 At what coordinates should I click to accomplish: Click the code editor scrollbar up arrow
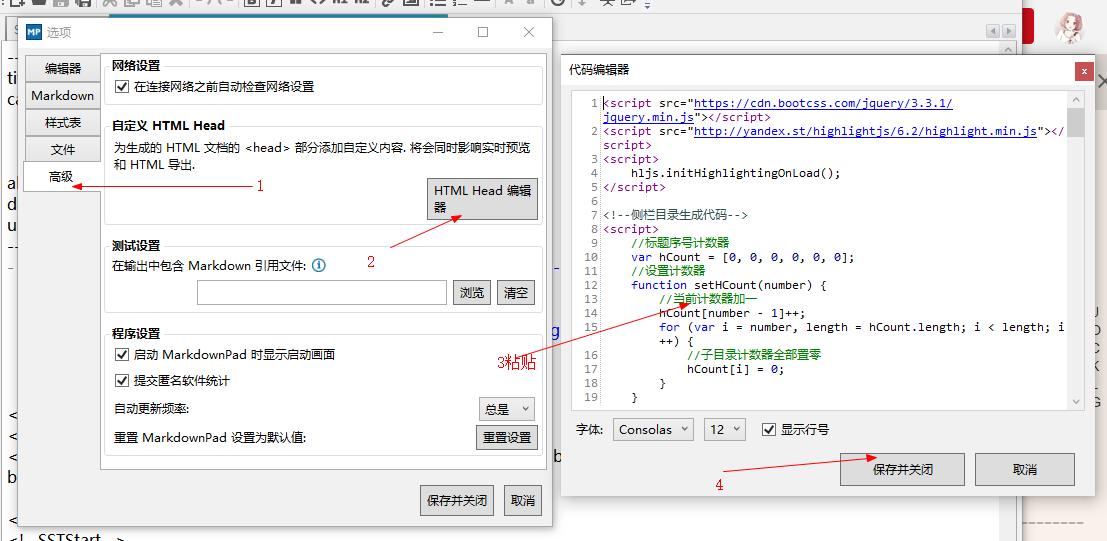[x=1076, y=101]
